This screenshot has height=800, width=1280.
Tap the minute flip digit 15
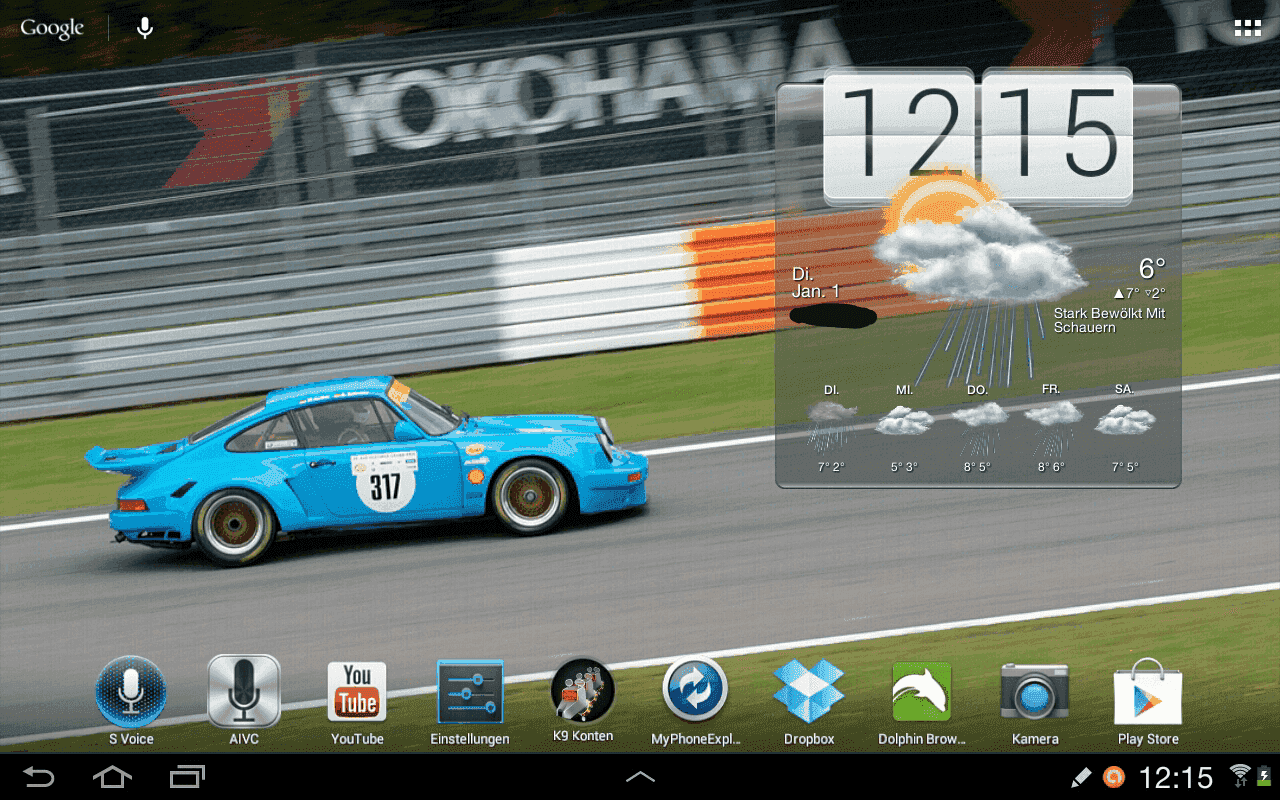tap(1057, 135)
